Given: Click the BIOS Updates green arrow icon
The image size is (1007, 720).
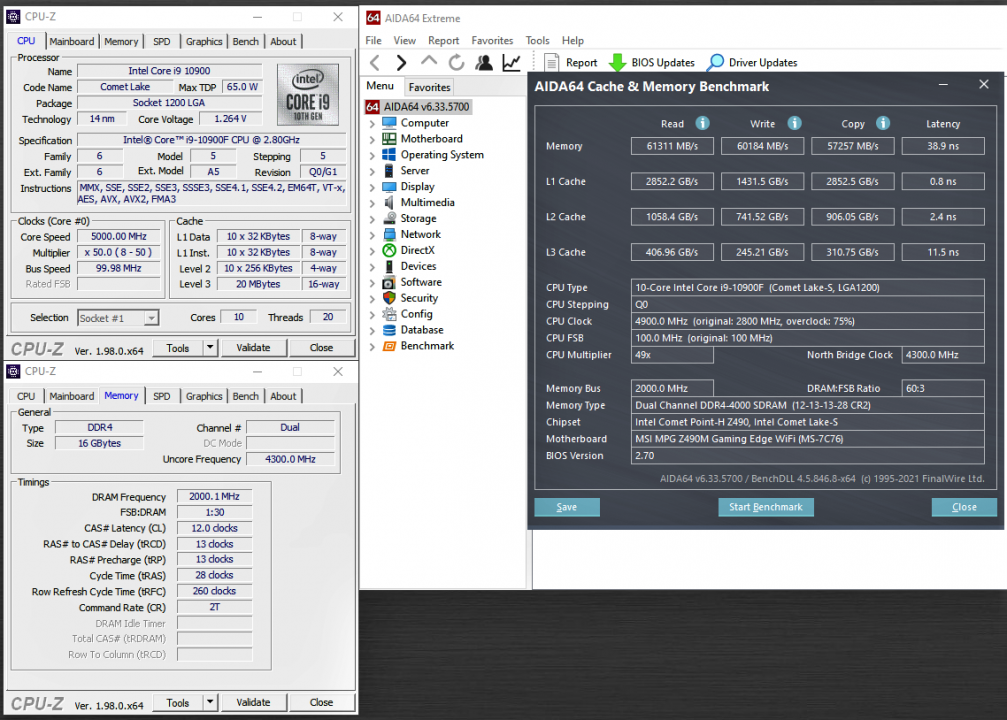Looking at the screenshot, I should point(617,63).
